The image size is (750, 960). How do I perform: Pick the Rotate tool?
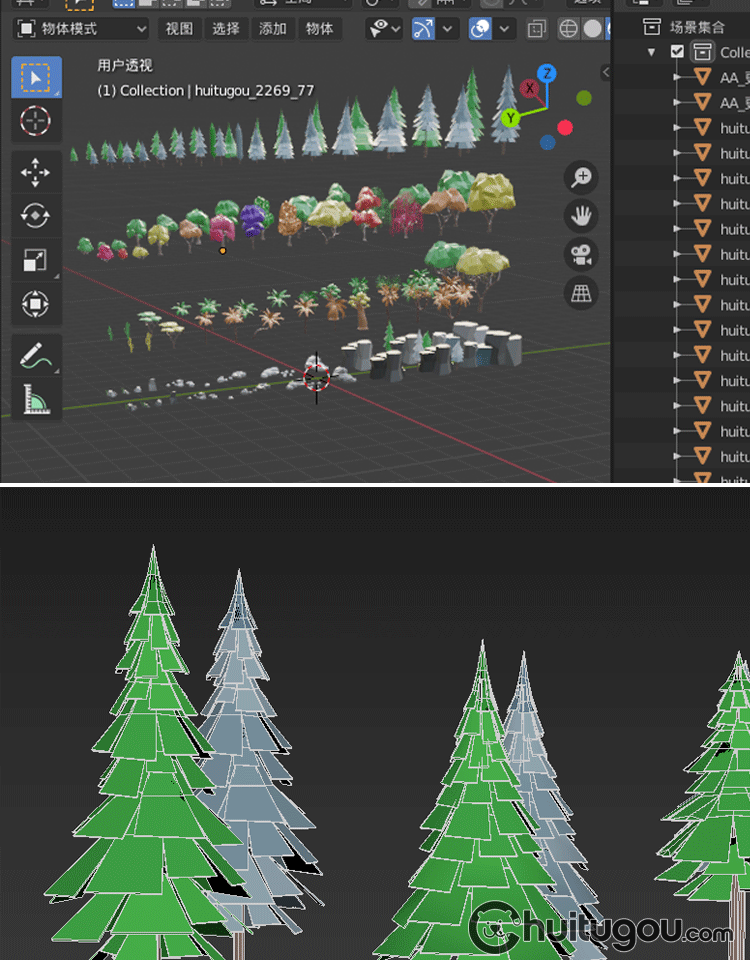36,216
